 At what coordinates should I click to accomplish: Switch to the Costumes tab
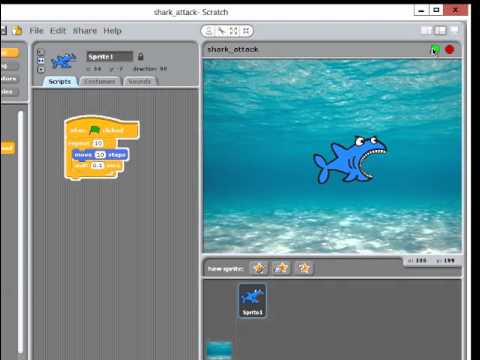coord(100,81)
